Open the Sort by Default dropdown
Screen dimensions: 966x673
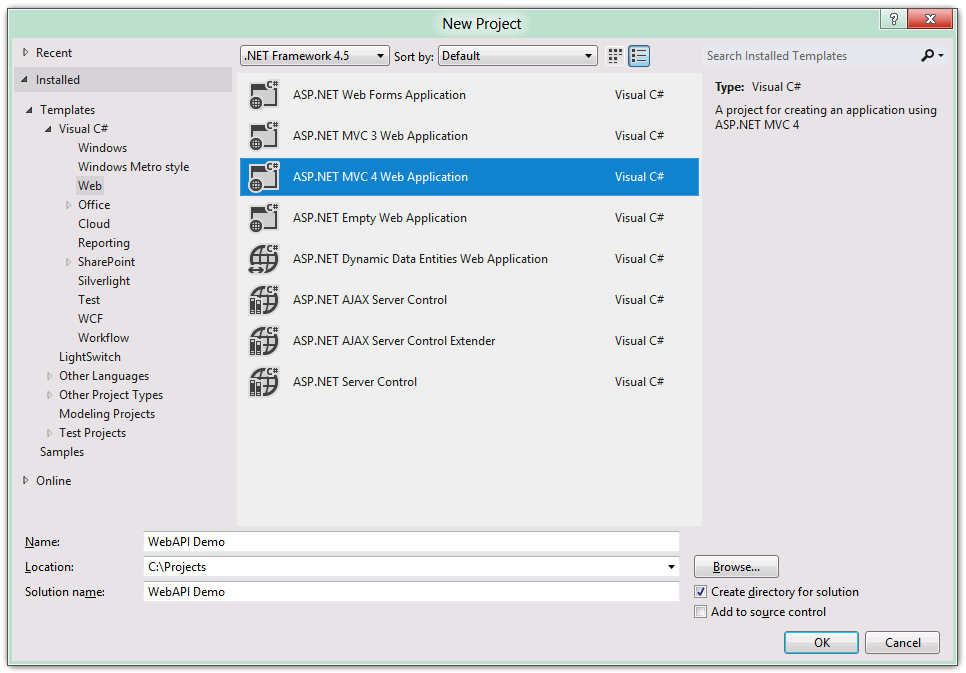[x=518, y=56]
